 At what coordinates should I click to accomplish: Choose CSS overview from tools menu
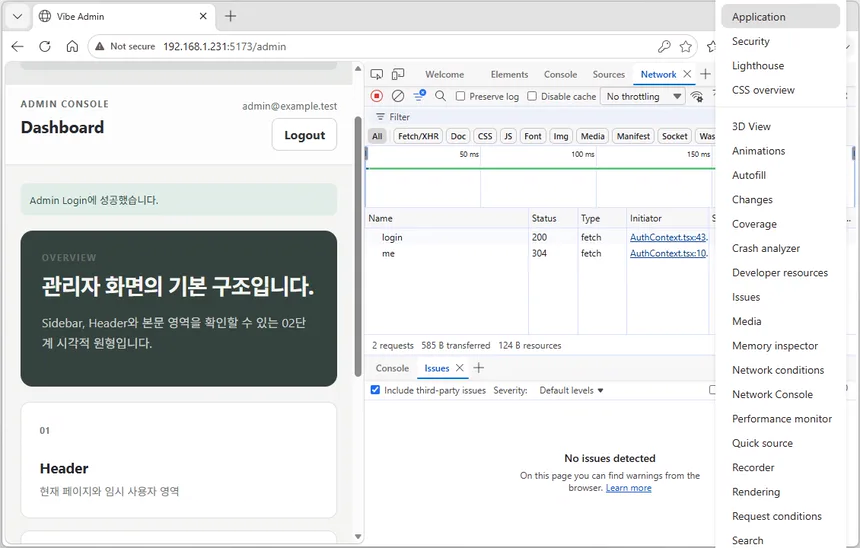point(780,90)
